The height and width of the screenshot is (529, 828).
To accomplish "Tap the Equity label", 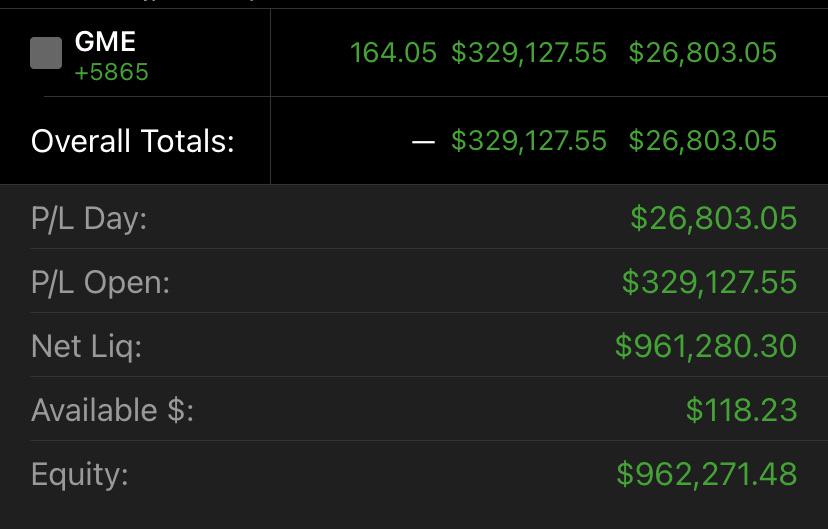I will 80,473.
